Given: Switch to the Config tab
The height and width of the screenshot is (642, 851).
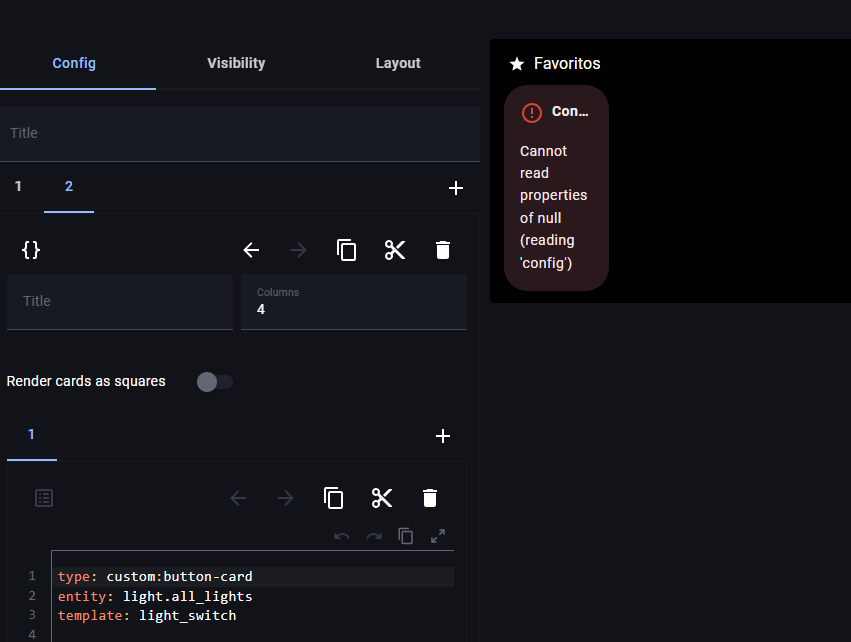Looking at the screenshot, I should pos(74,63).
